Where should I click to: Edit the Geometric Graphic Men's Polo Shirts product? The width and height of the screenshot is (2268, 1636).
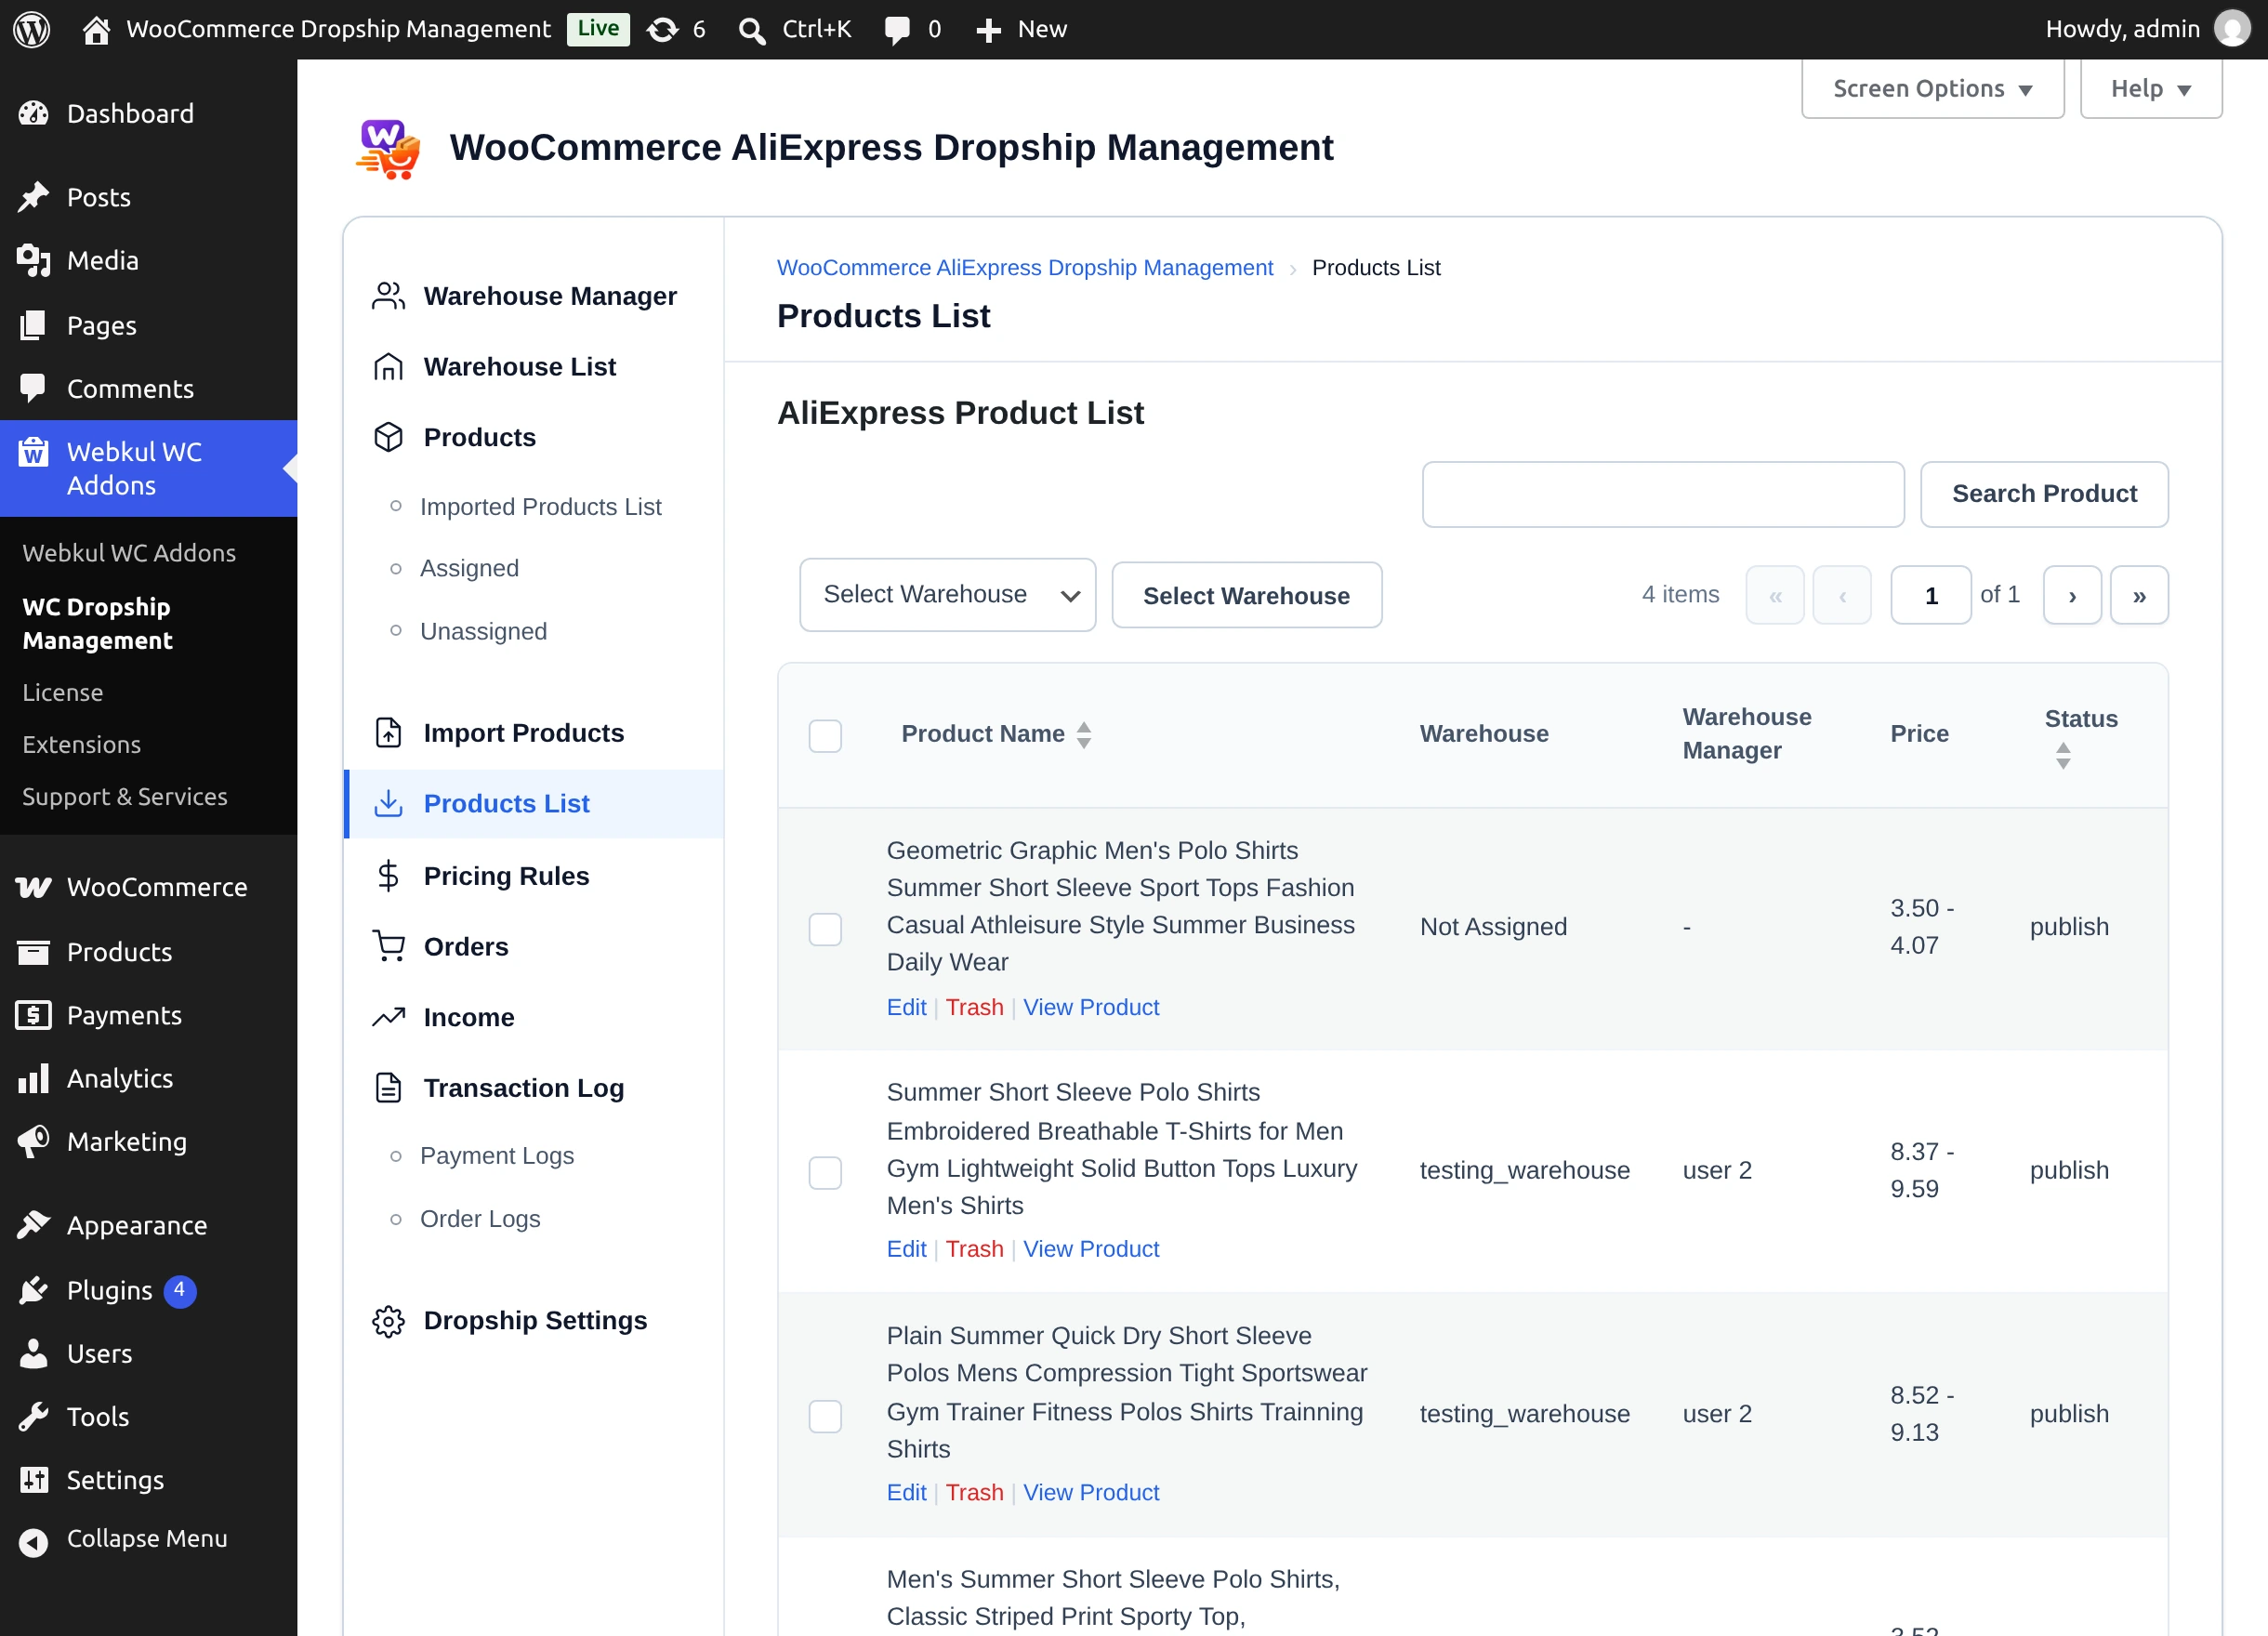(906, 1007)
